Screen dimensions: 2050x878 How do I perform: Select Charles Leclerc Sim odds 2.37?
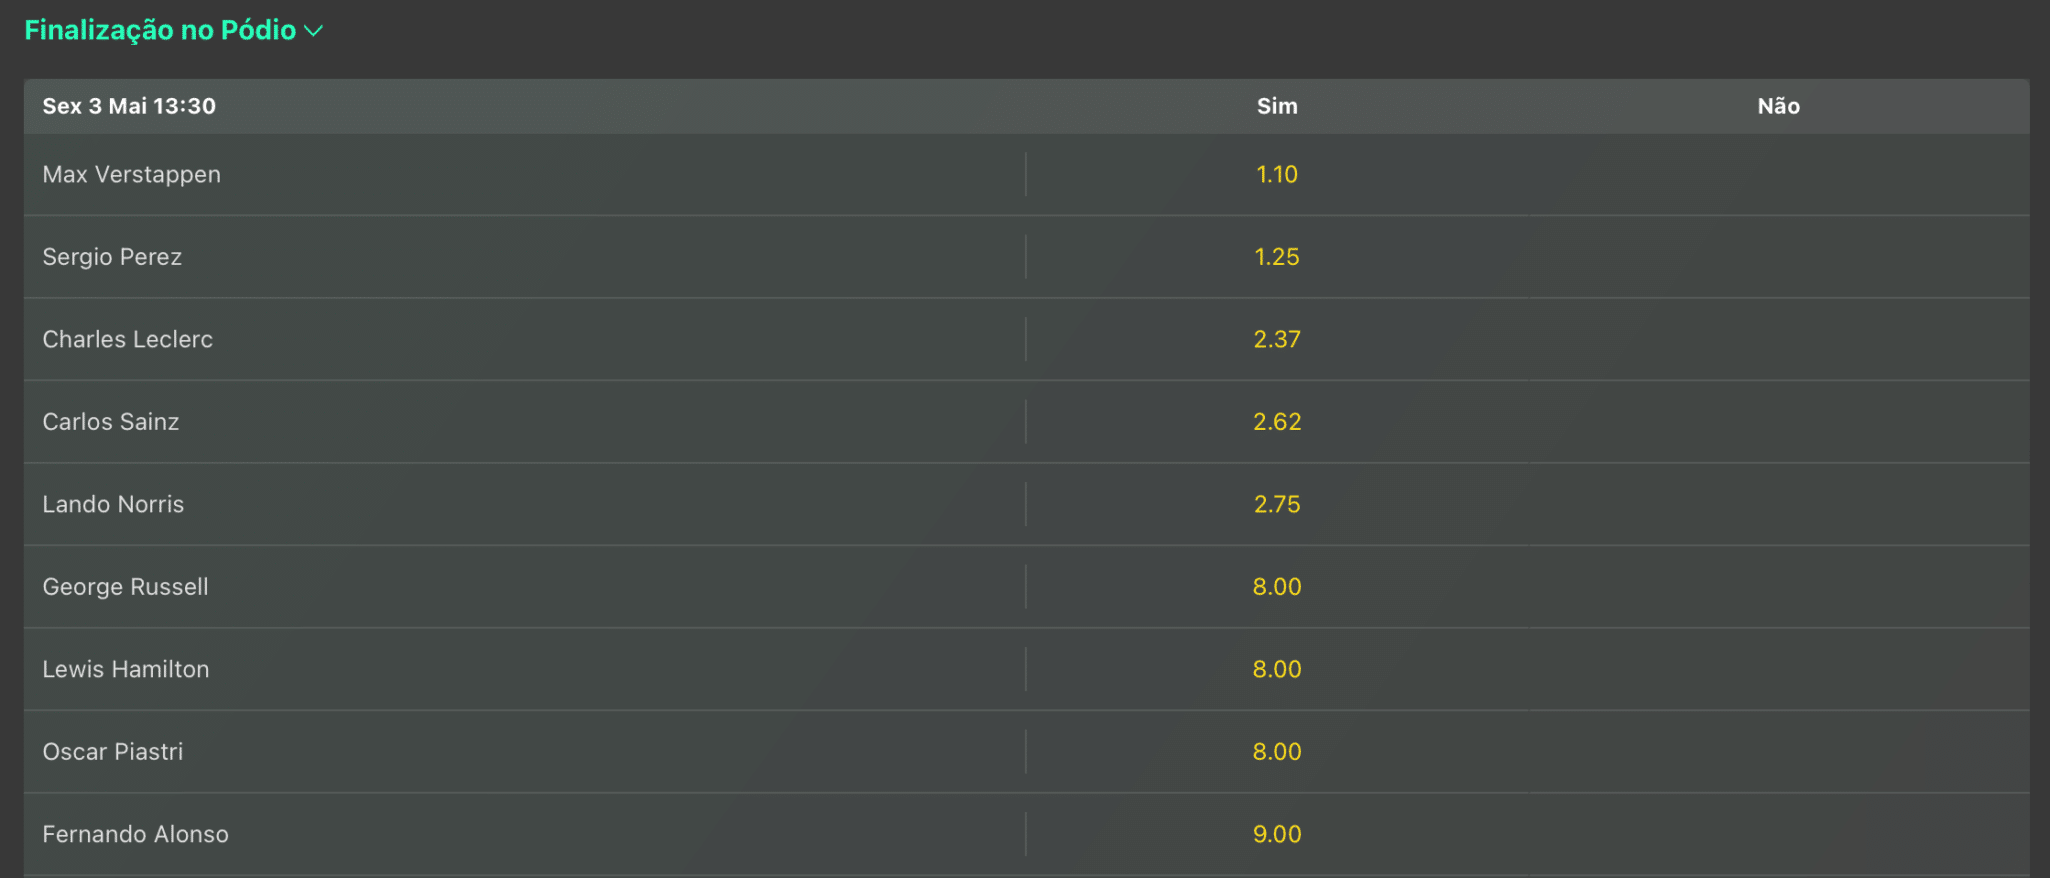point(1277,339)
